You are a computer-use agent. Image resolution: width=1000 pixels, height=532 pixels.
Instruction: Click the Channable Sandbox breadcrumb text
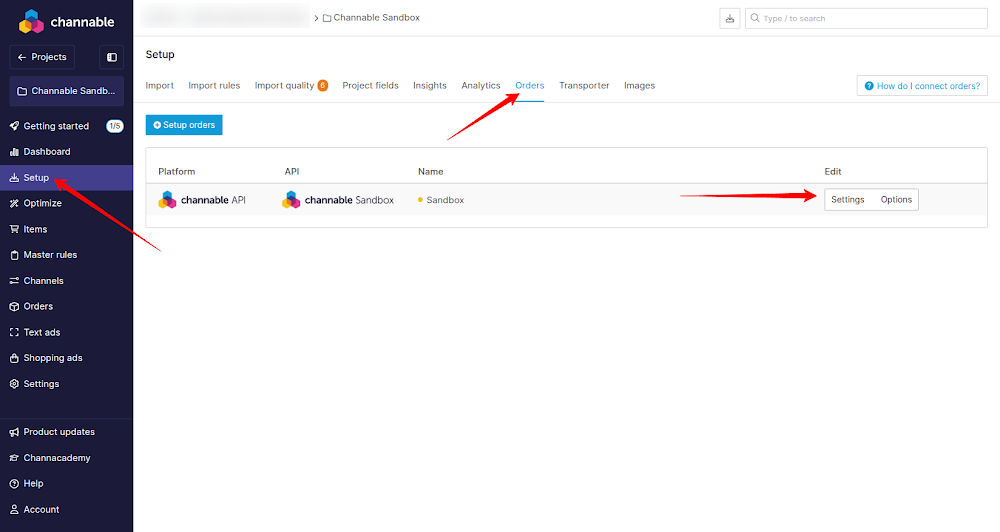coord(376,18)
